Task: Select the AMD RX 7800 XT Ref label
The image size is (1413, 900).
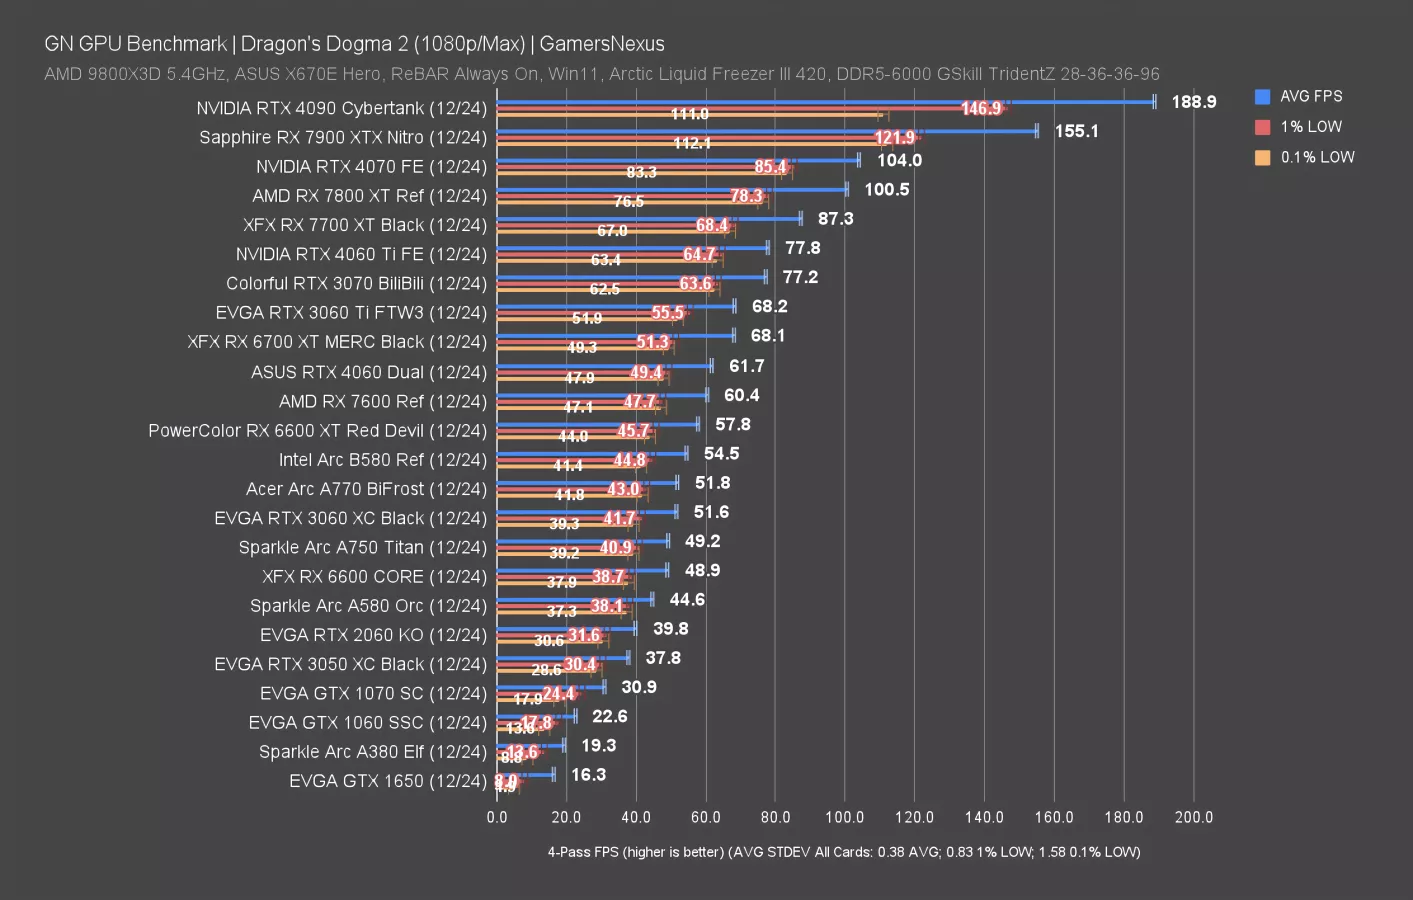Action: (369, 196)
